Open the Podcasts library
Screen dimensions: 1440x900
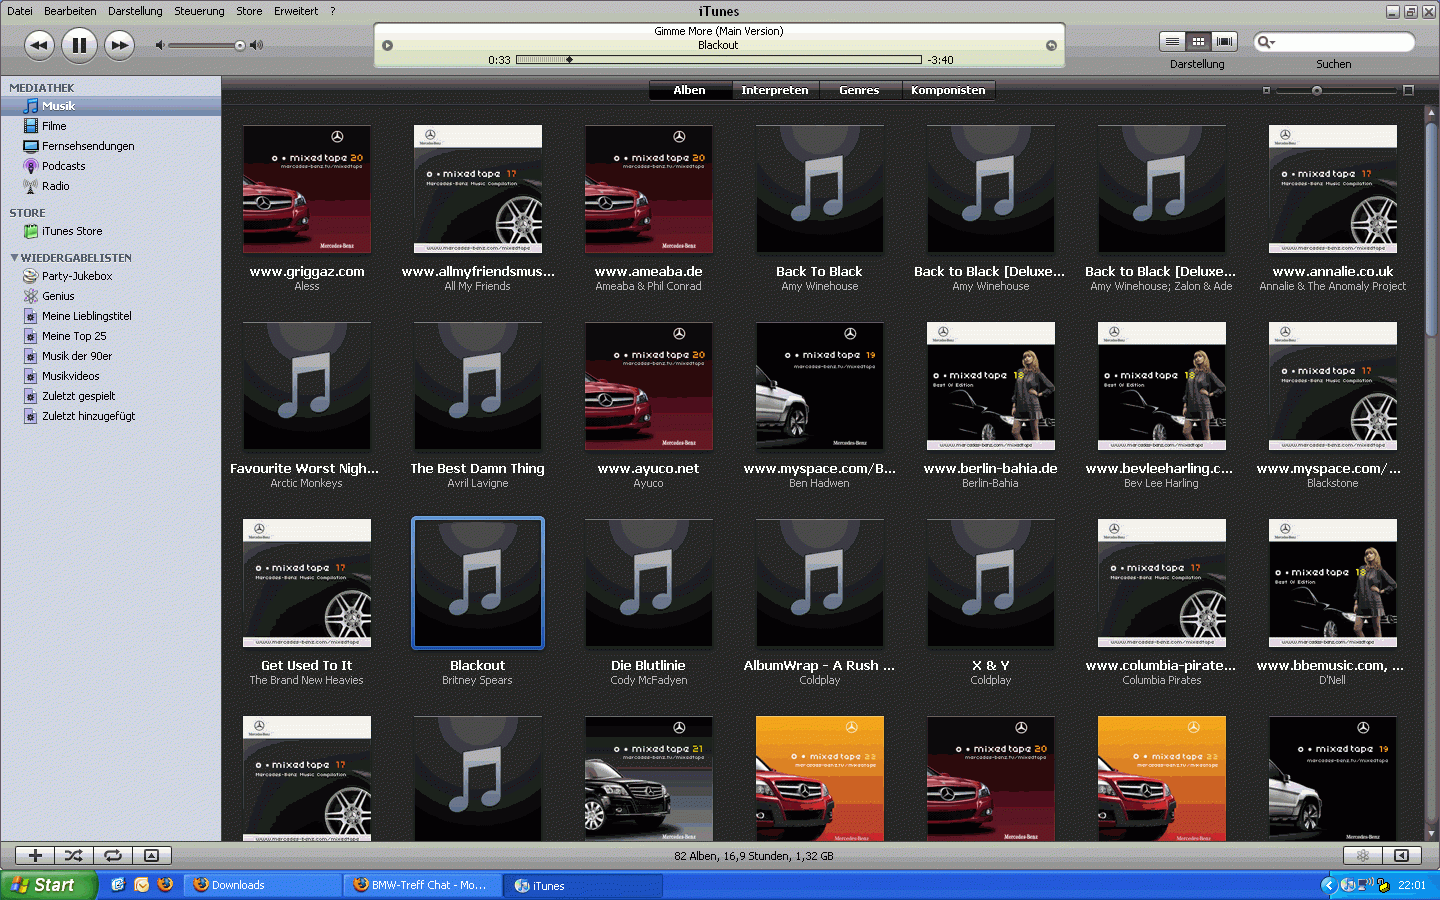tap(63, 166)
